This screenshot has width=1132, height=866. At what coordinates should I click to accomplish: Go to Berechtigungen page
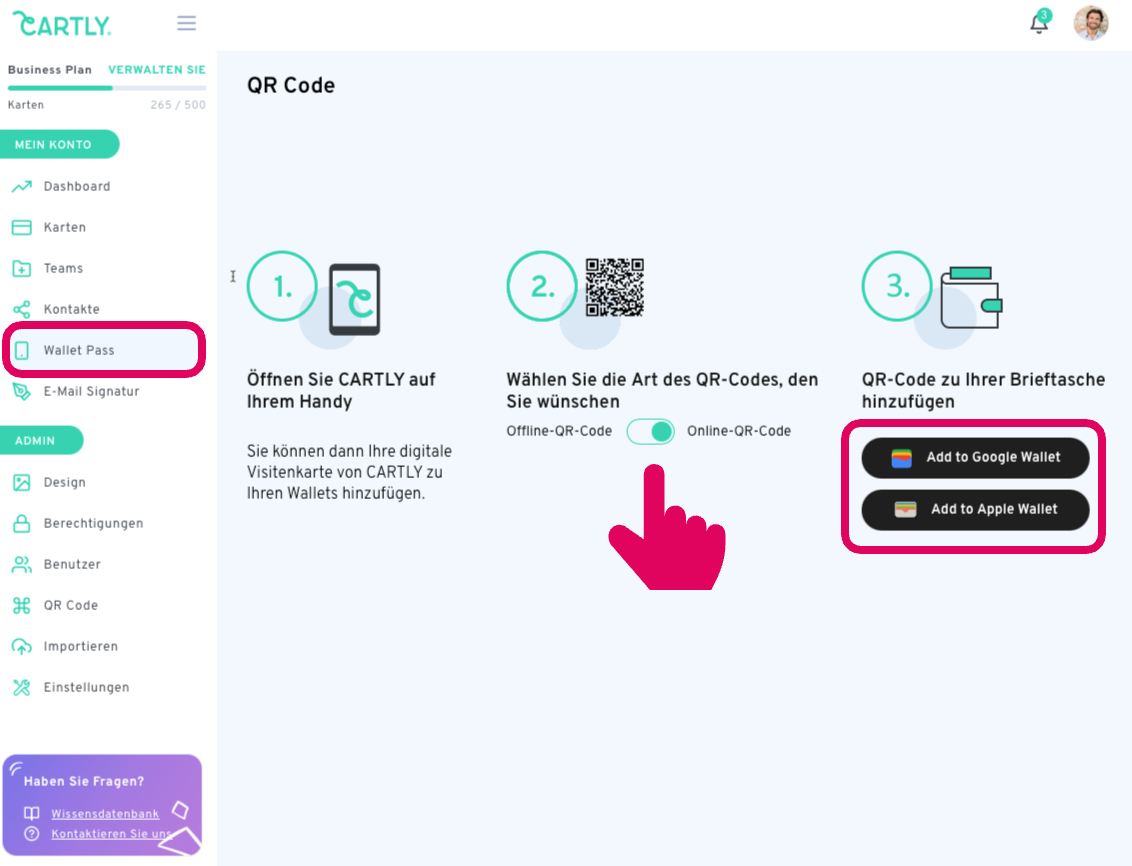point(93,524)
